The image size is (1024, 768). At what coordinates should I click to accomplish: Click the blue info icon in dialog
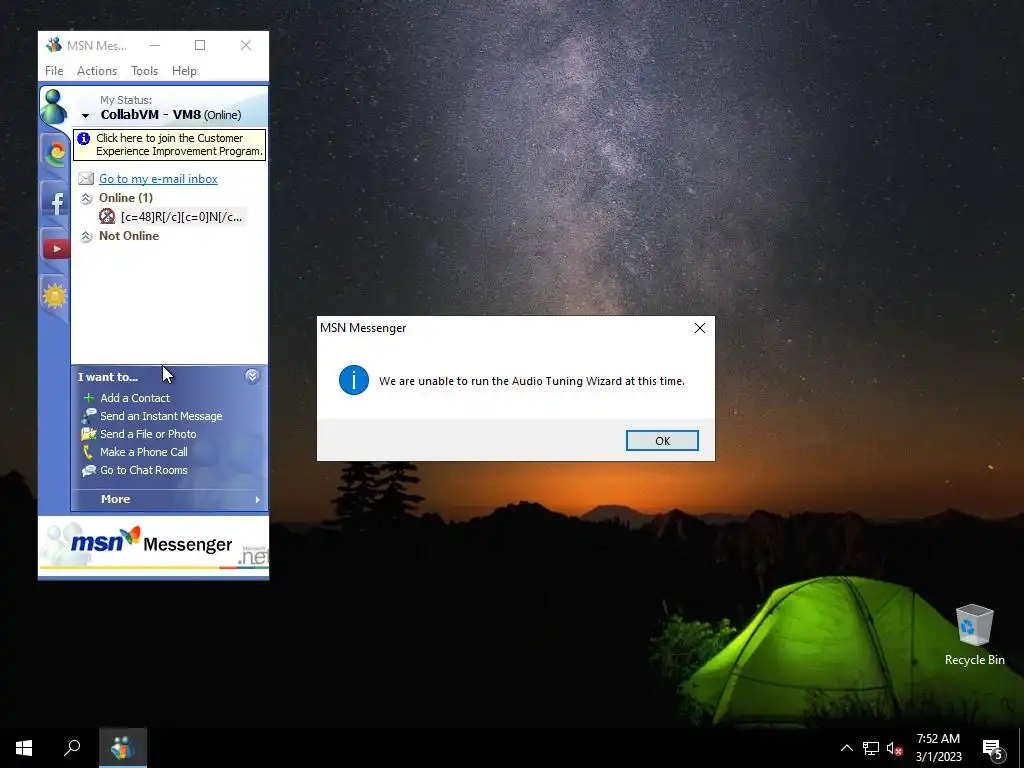tap(354, 380)
